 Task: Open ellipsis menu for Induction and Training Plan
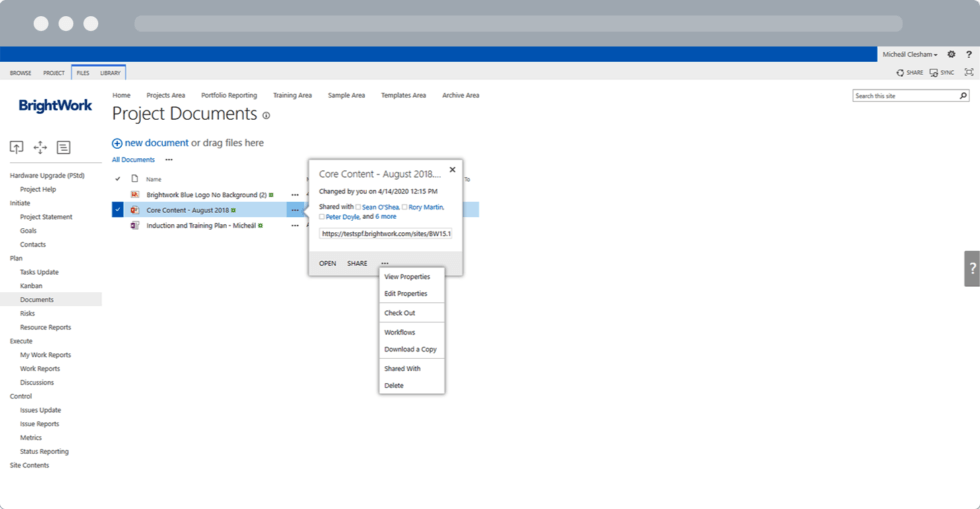coord(295,226)
